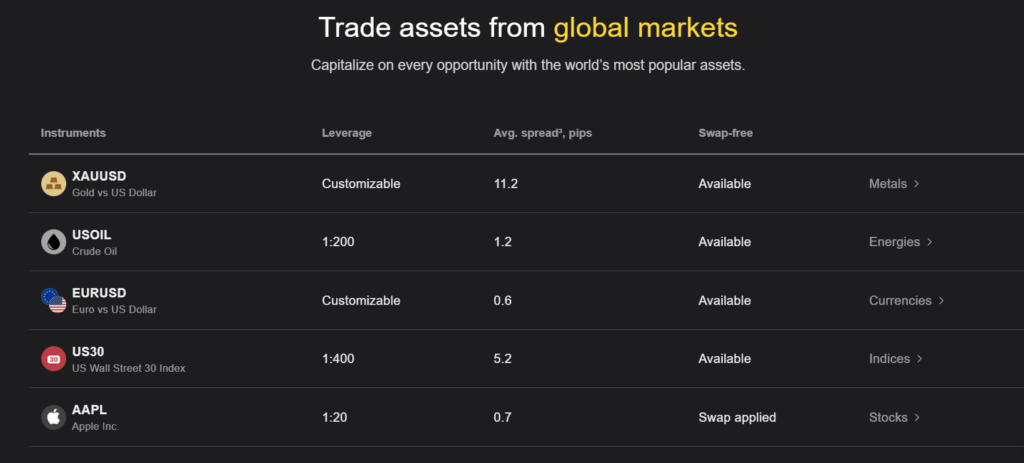1024x463 pixels.
Task: Select the USOIL Crude Oil row
Action: click(x=92, y=242)
